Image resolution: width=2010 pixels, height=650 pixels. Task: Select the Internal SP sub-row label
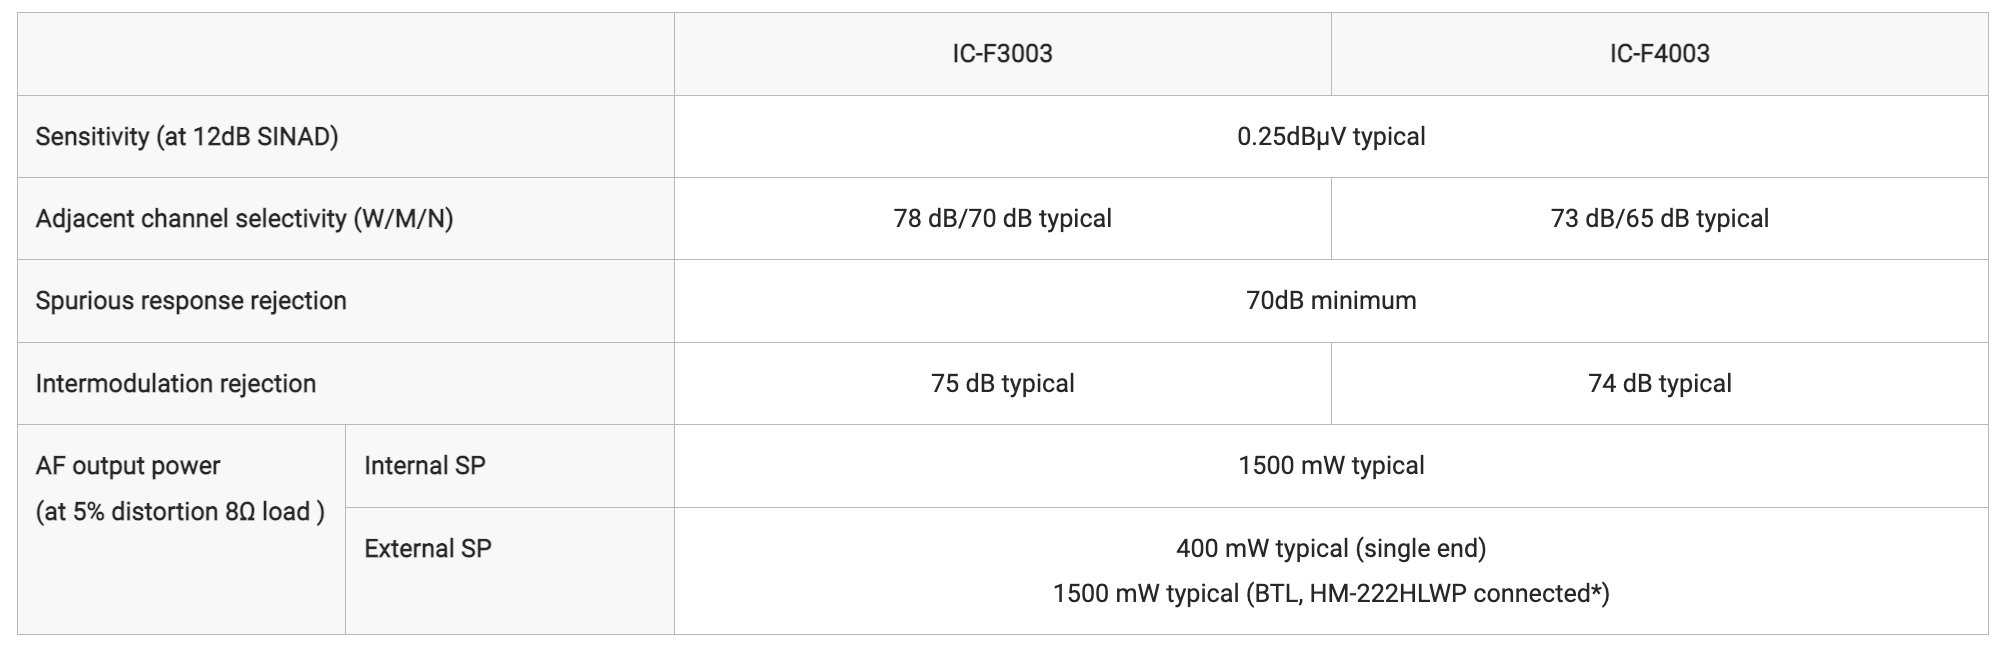coord(425,466)
